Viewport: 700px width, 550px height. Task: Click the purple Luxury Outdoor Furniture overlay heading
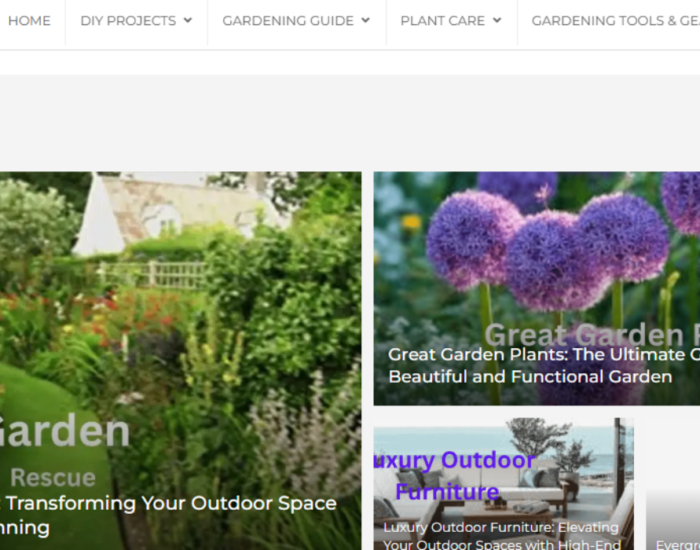pos(454,476)
